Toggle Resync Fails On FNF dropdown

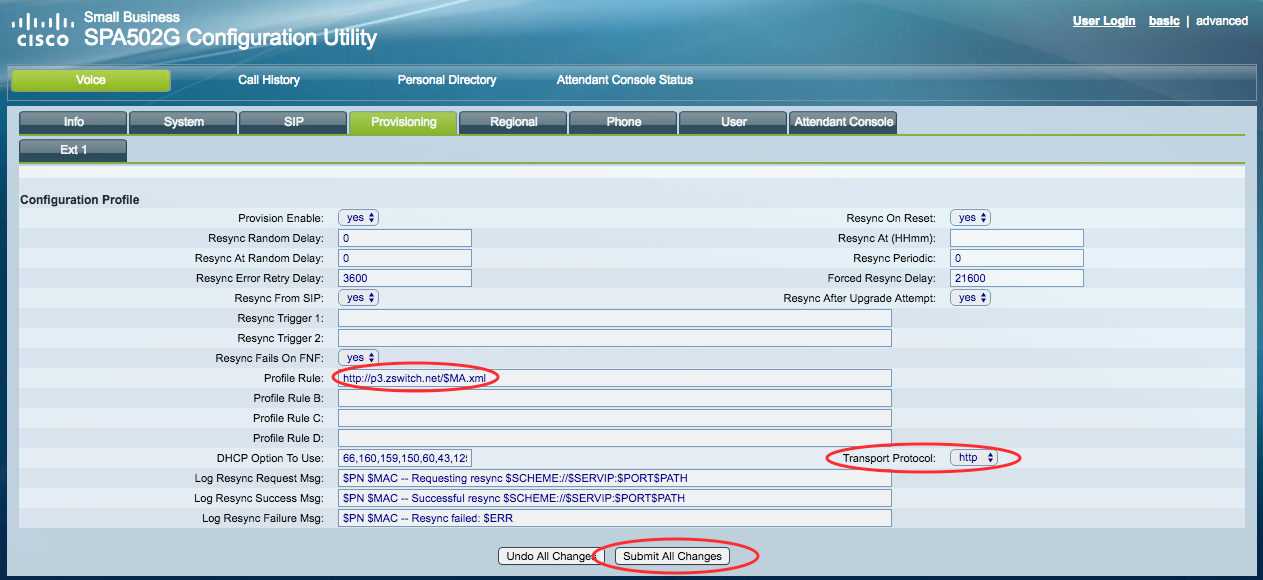coord(358,357)
